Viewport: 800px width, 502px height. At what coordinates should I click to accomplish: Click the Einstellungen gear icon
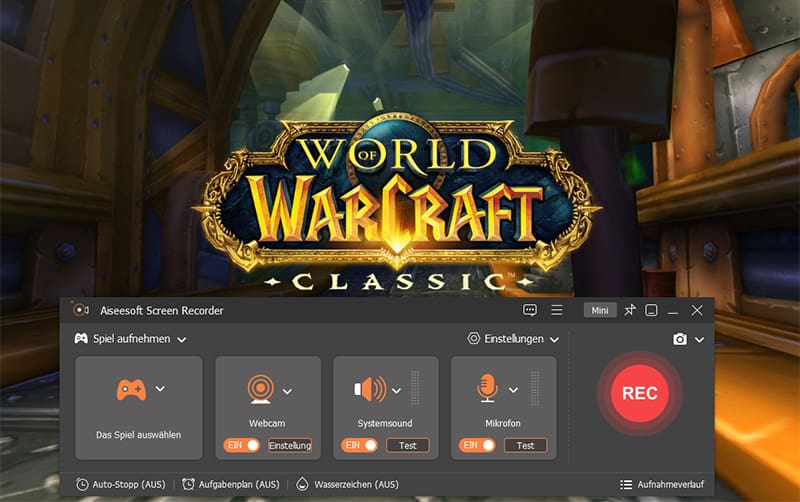point(473,338)
